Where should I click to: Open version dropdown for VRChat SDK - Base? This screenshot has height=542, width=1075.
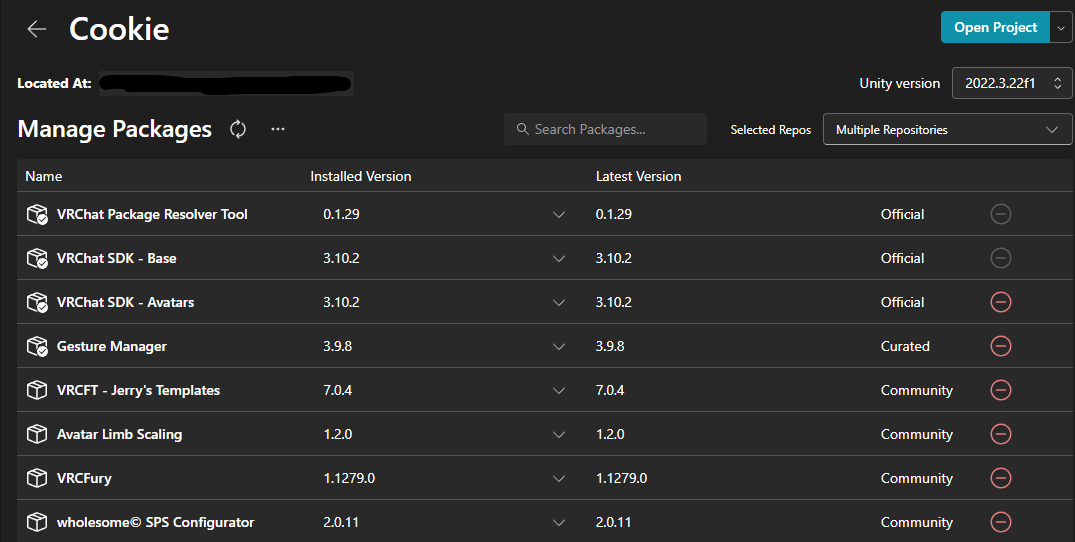click(x=559, y=258)
